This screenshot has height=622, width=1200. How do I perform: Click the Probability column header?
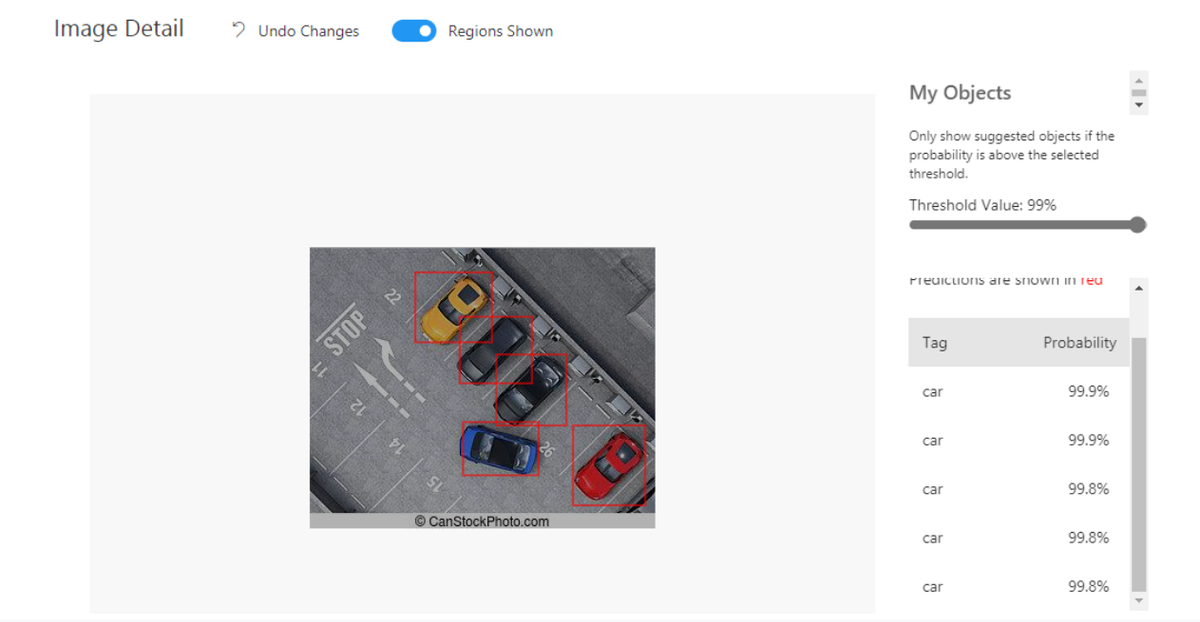coord(1079,342)
